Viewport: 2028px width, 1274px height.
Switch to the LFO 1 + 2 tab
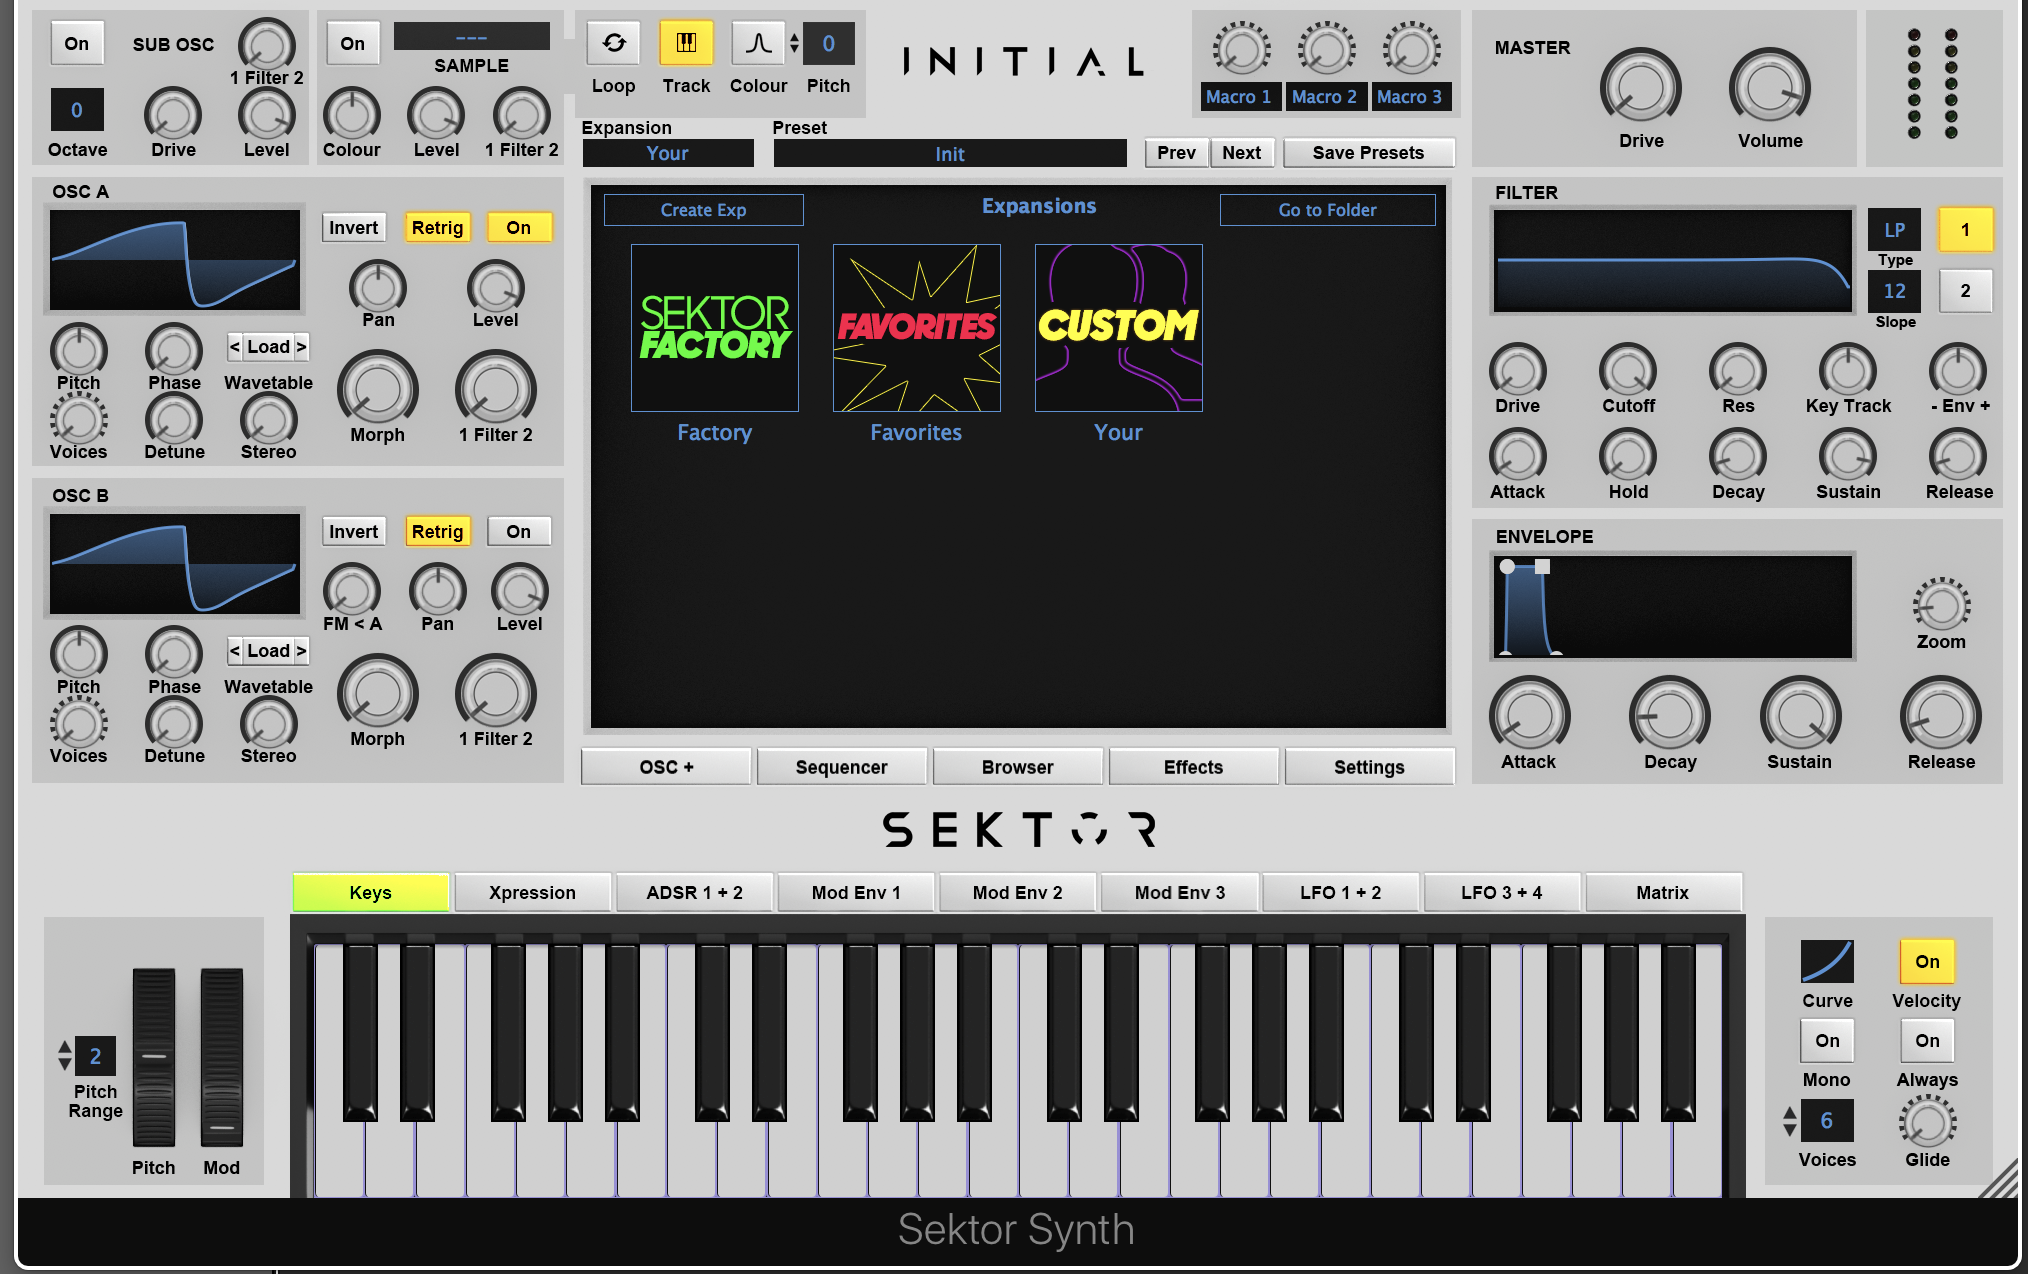[1340, 892]
